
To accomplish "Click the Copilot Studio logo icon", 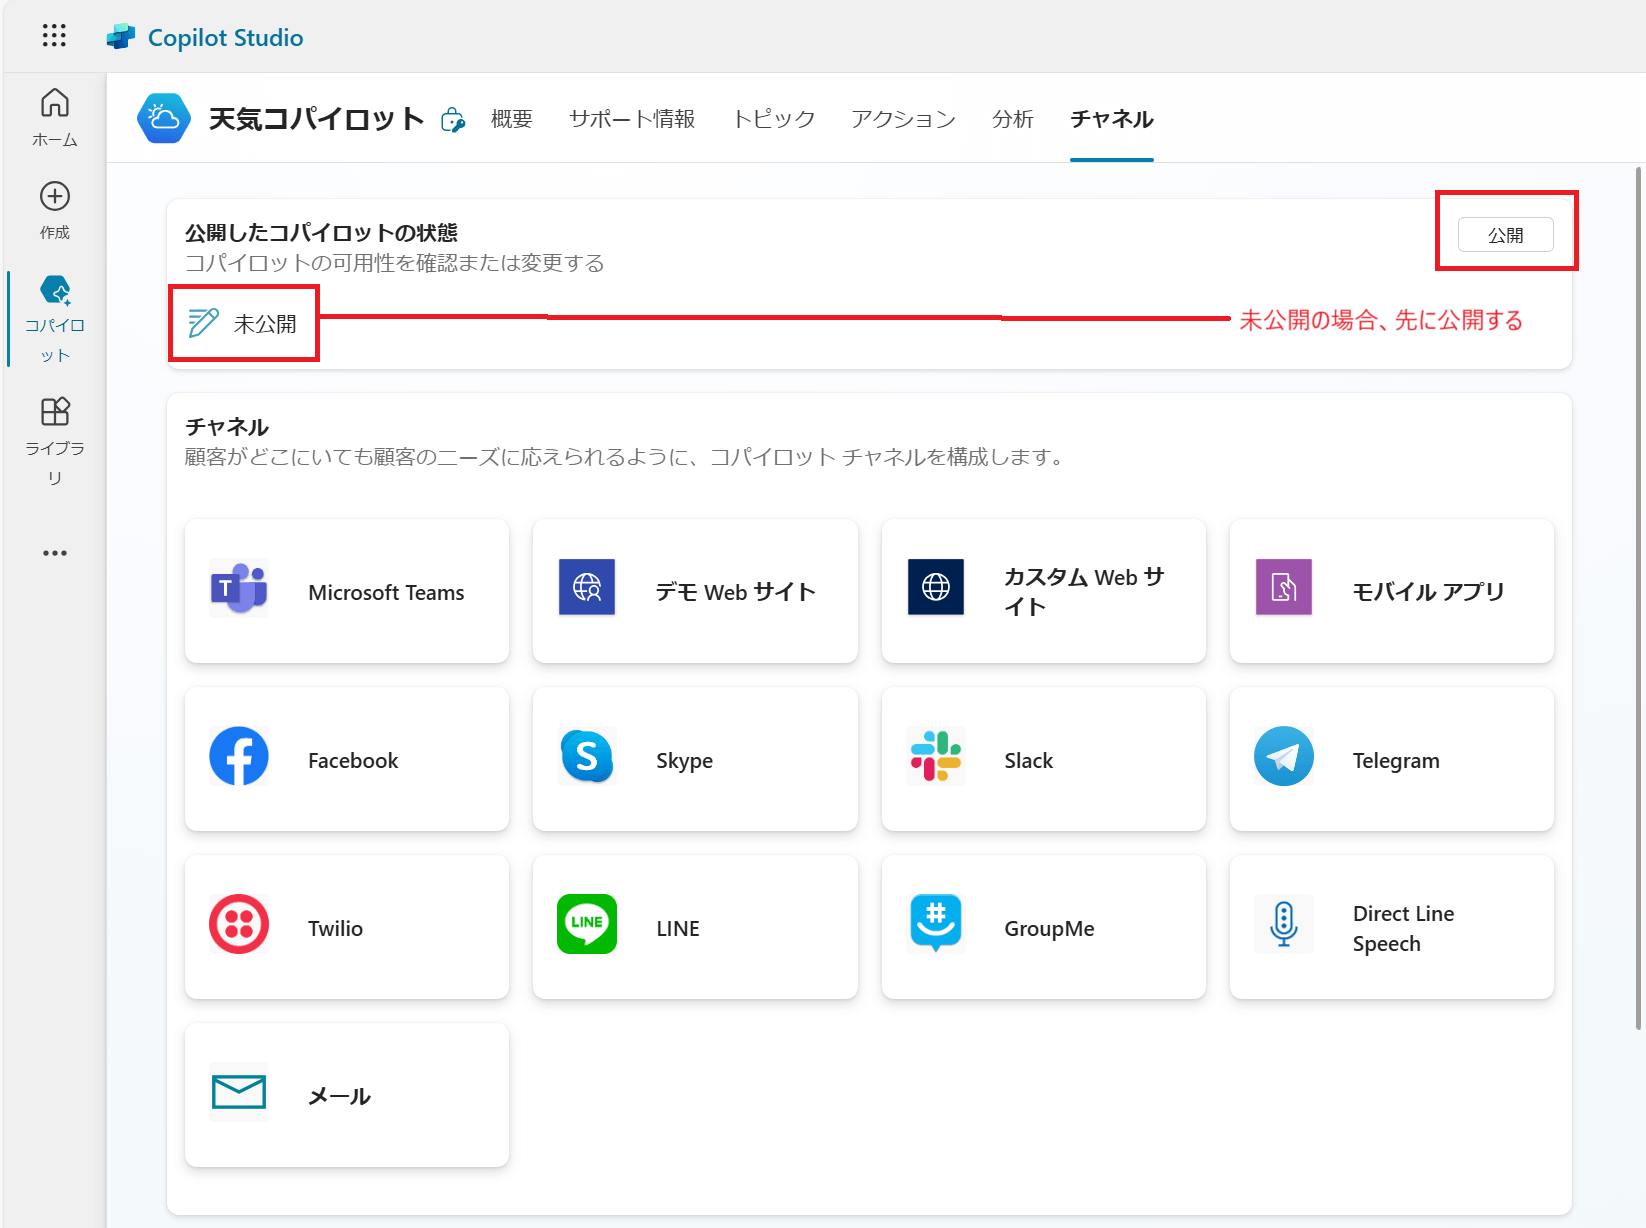I will 121,37.
